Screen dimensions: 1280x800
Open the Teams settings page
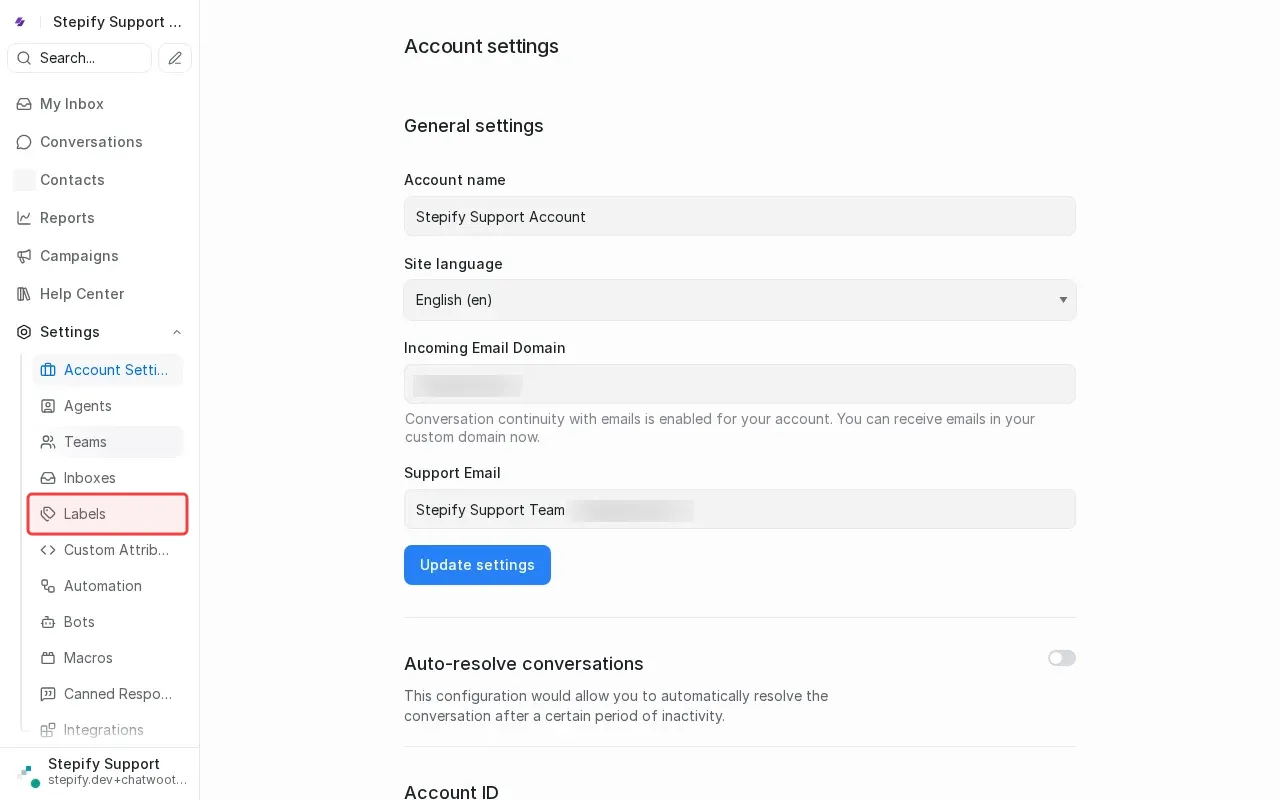[x=85, y=442]
